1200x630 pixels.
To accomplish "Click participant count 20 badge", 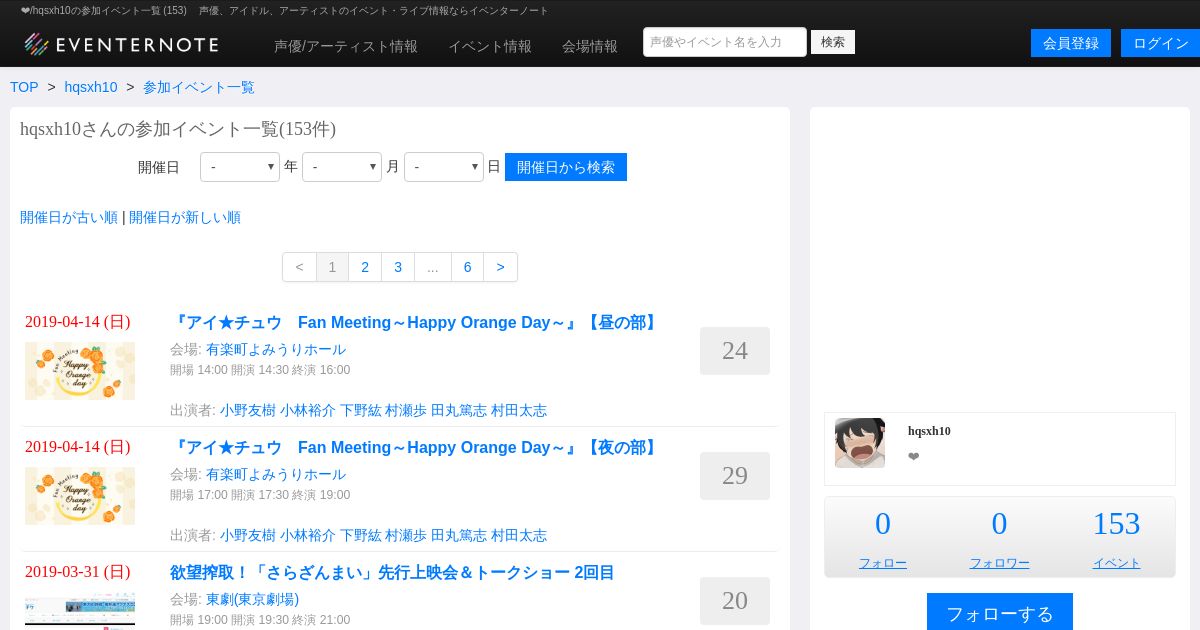I will coord(735,601).
